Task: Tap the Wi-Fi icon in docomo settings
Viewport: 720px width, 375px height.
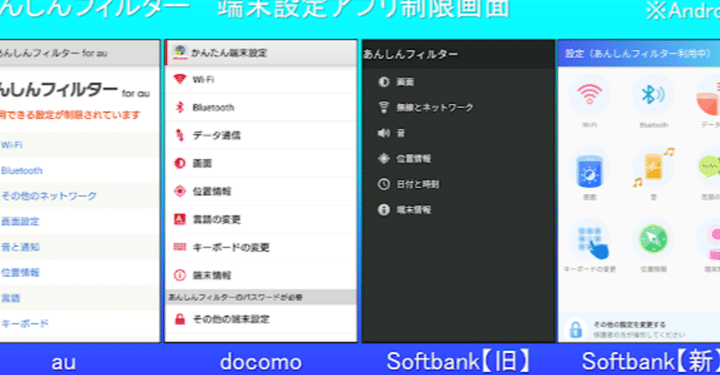Action: pyautogui.click(x=180, y=79)
